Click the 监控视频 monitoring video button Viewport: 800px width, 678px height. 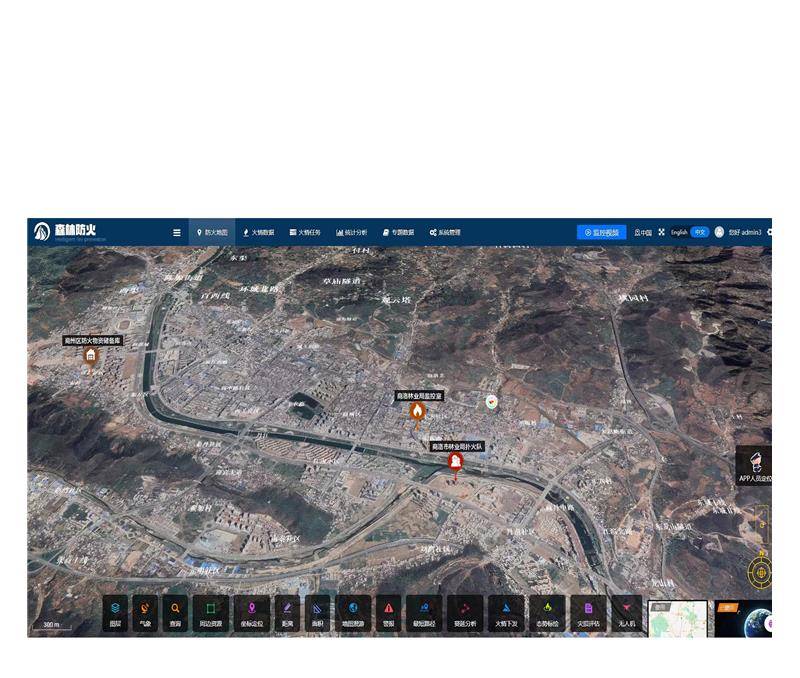(x=601, y=232)
